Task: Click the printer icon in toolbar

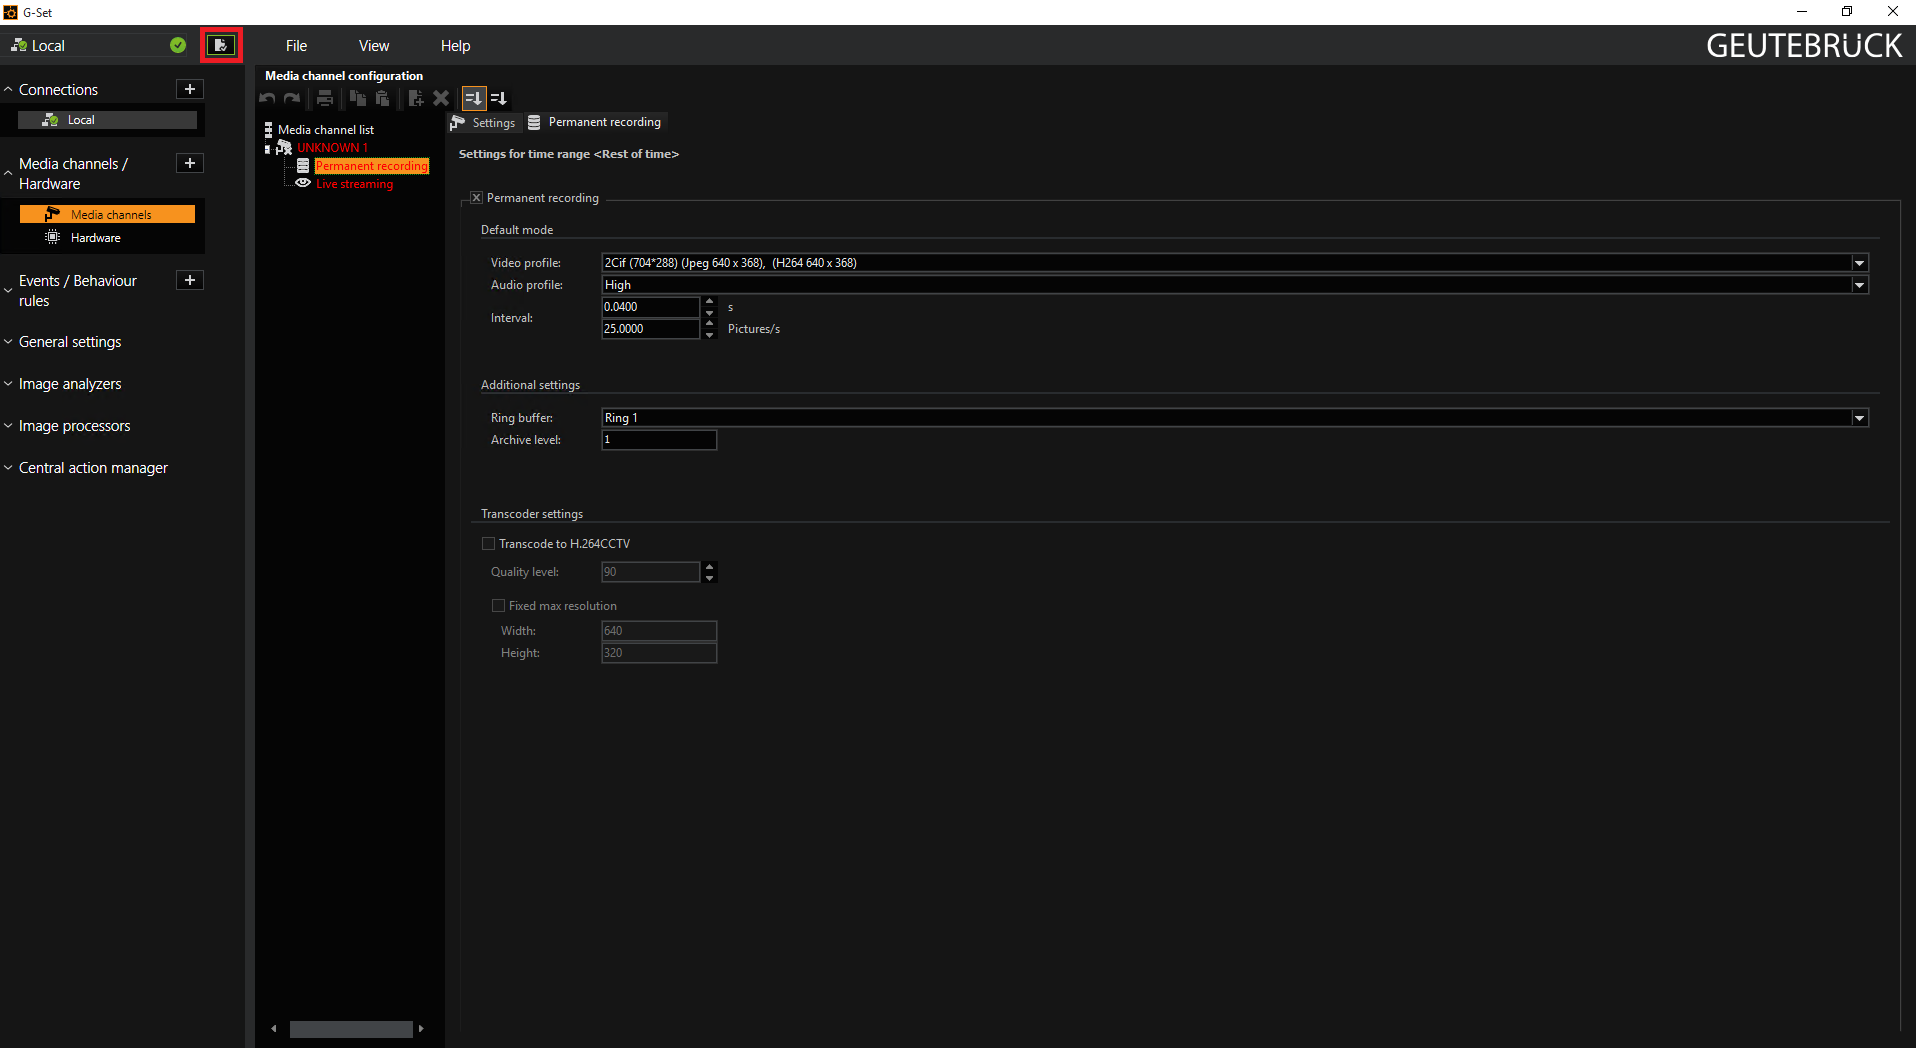Action: 325,98
